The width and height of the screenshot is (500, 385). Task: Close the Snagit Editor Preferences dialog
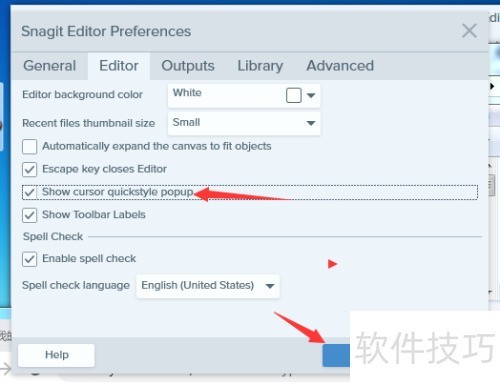click(x=469, y=31)
